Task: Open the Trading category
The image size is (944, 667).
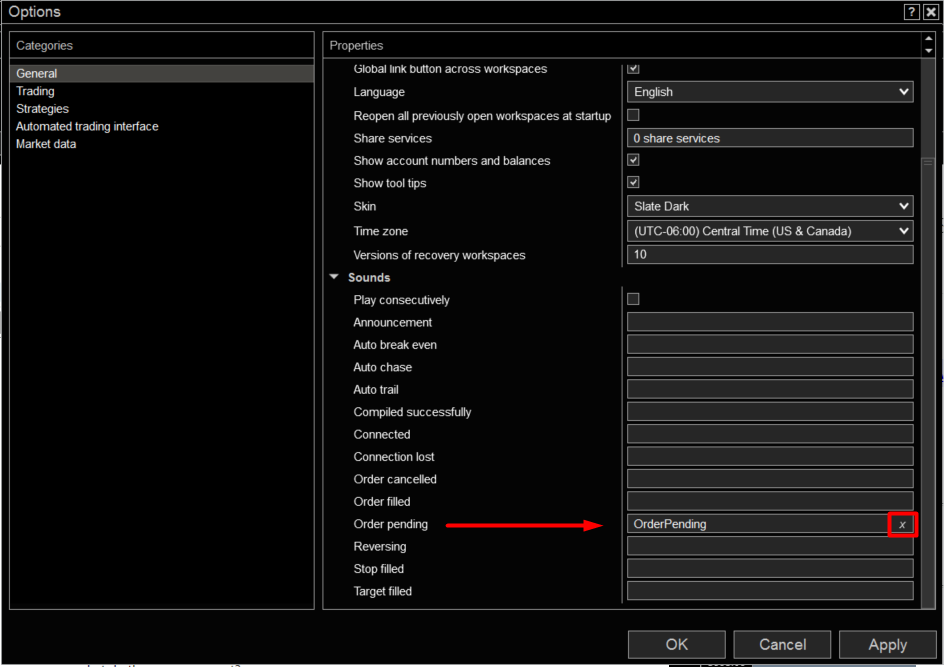Action: [35, 91]
